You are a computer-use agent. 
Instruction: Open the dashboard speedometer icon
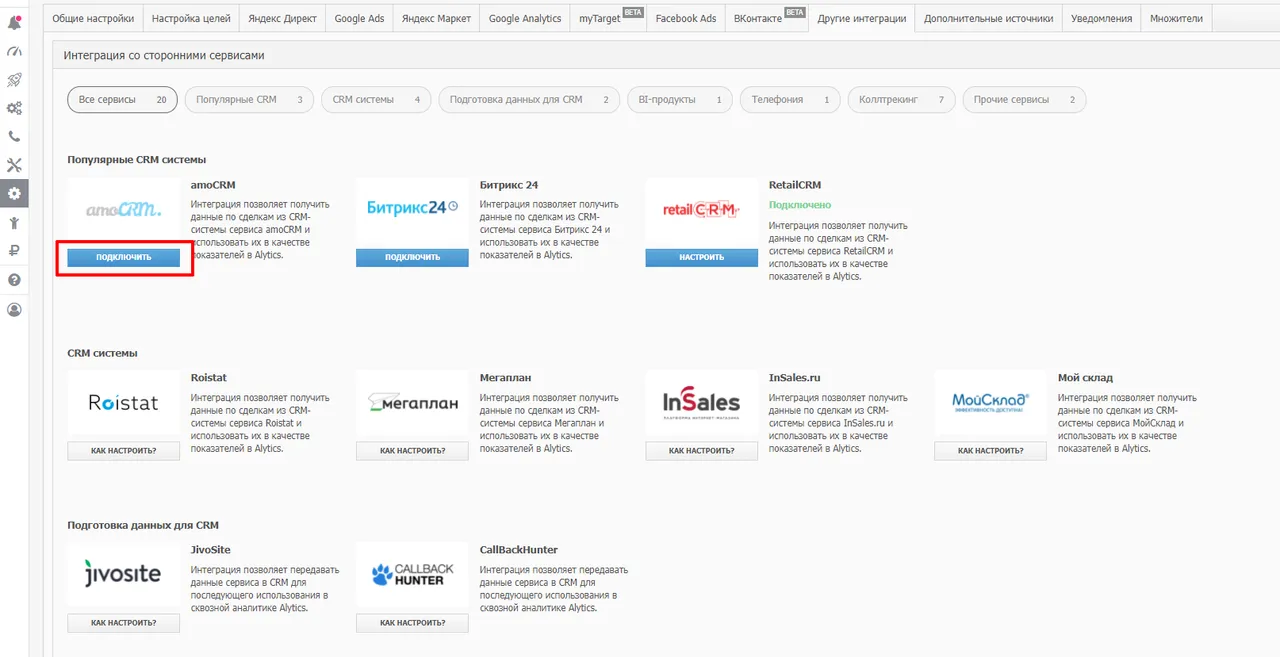(x=14, y=51)
